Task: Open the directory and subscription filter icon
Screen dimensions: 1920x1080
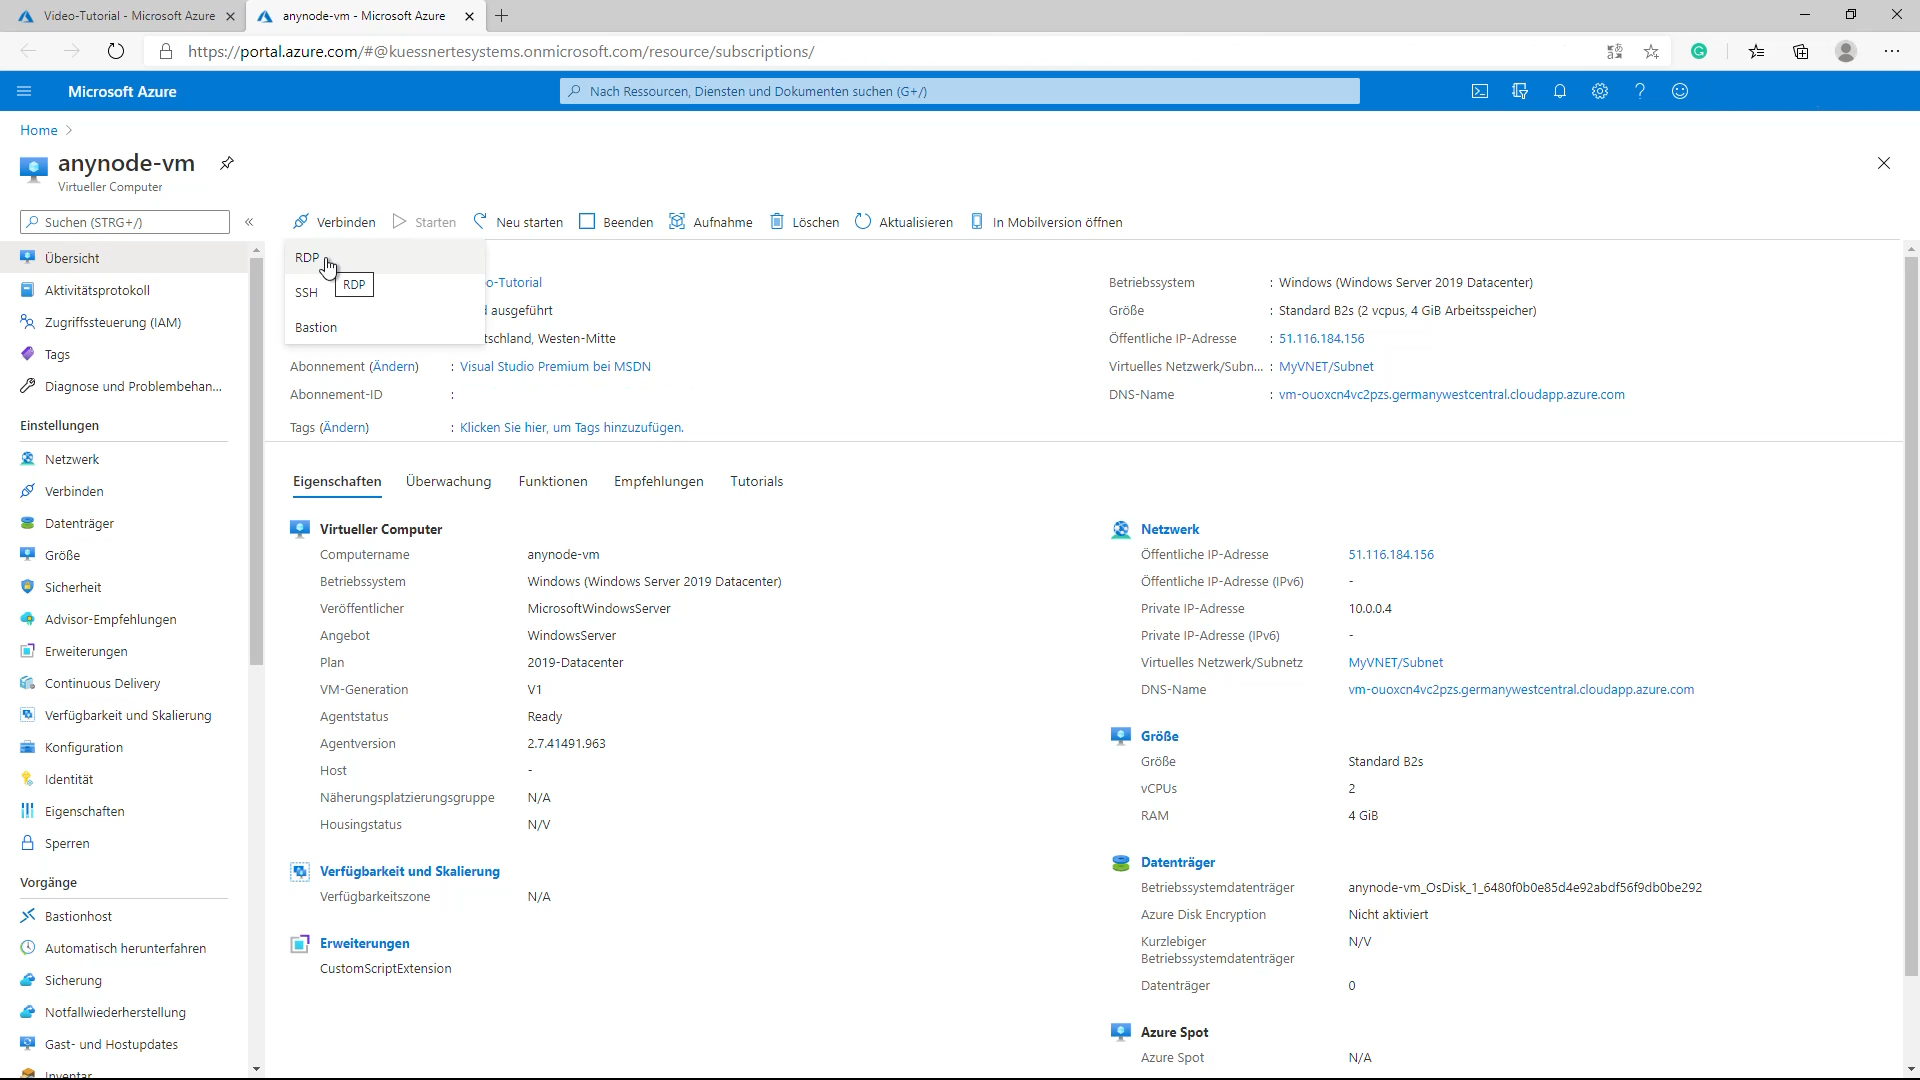Action: [1520, 91]
